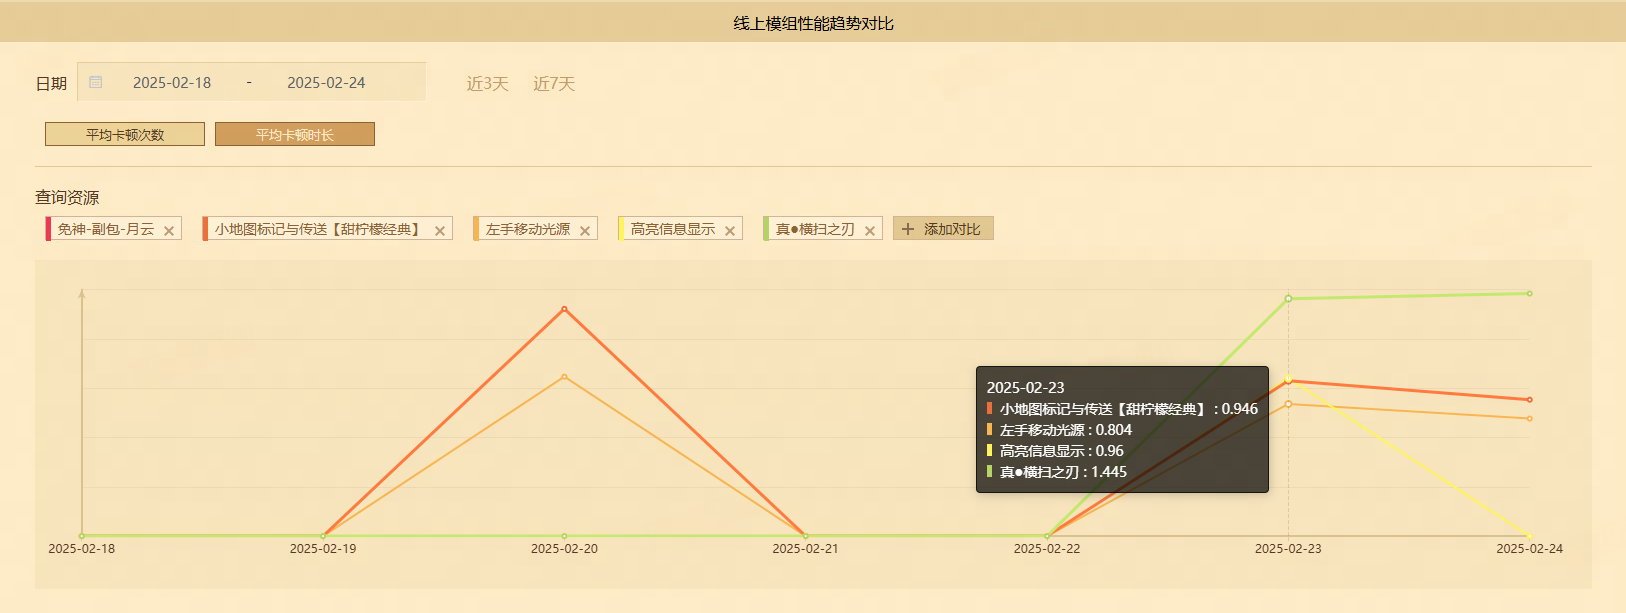
Task: Click the dark-orange data point on 2025-02-24
Action: click(1529, 400)
